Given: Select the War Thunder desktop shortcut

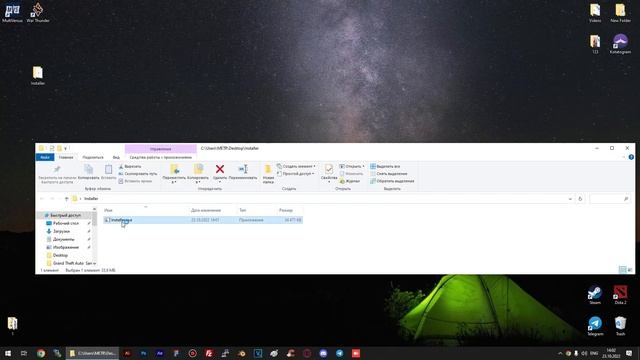Looking at the screenshot, I should coord(38,13).
